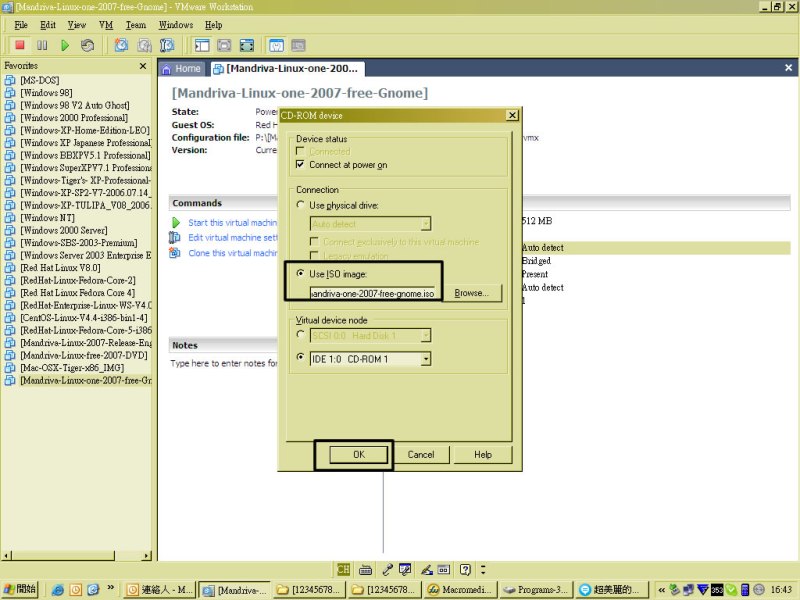
Task: Switch to the Macromedi... taskbar window
Action: pos(459,590)
